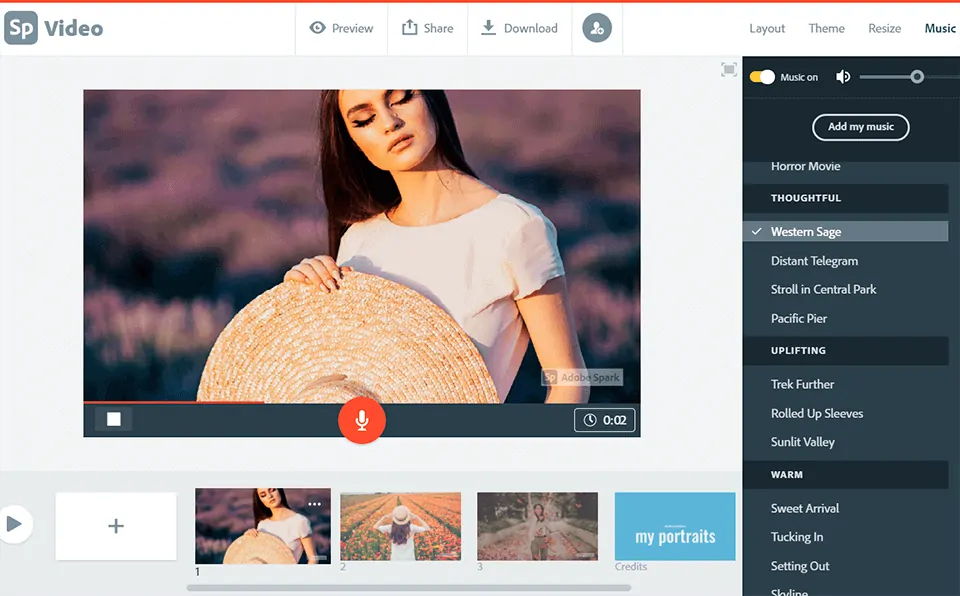Select the my portraits credits slide thumbnail
The width and height of the screenshot is (960, 596).
pos(675,526)
